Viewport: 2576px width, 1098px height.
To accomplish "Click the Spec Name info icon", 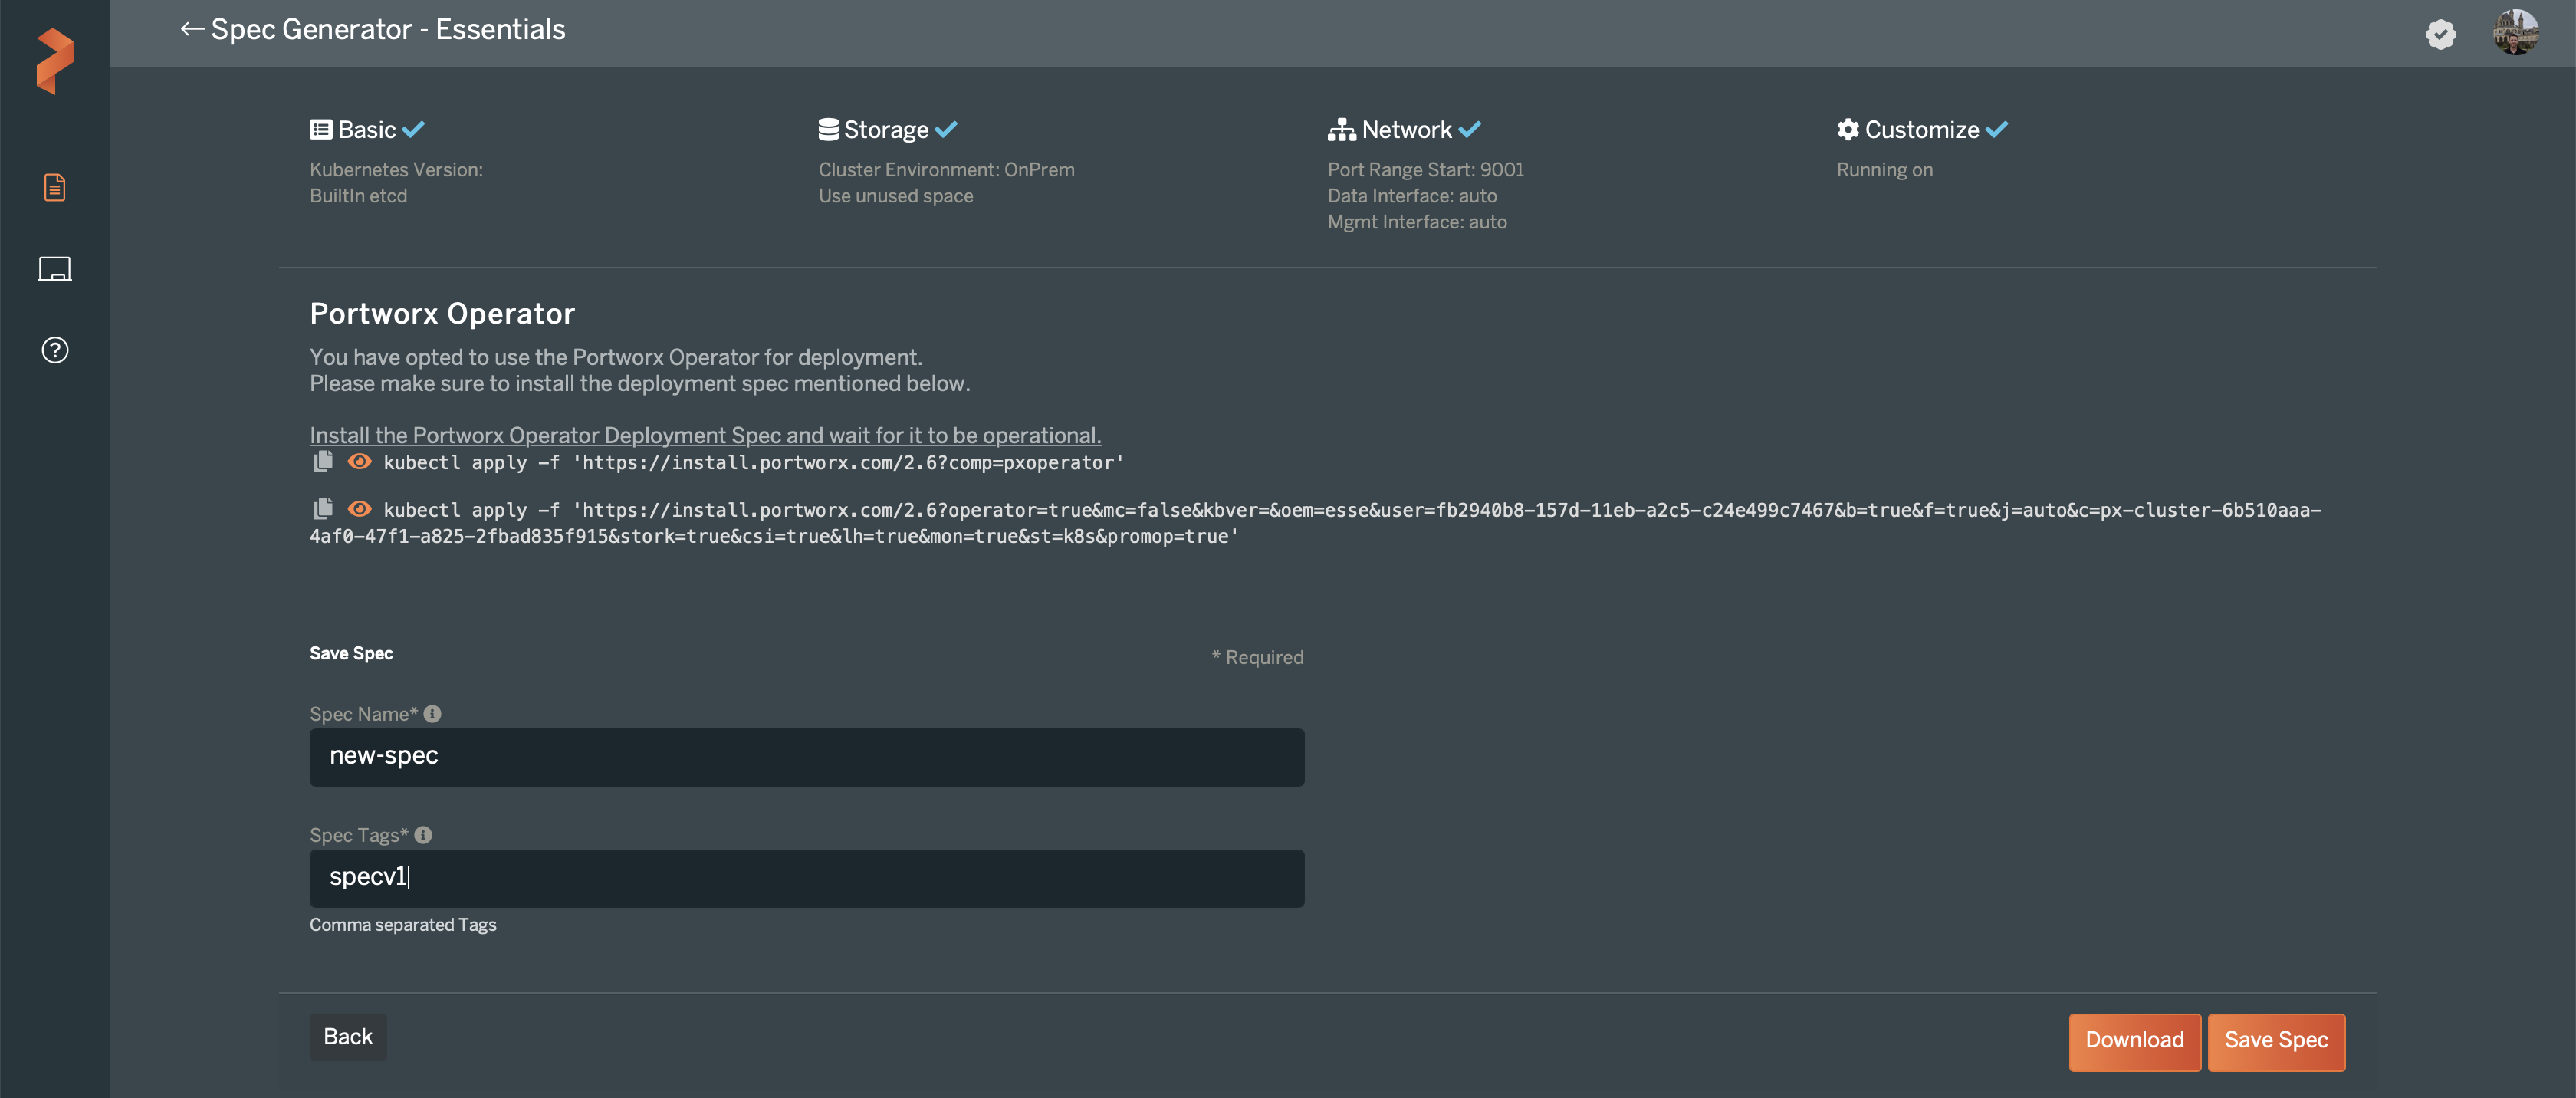I will pyautogui.click(x=432, y=714).
